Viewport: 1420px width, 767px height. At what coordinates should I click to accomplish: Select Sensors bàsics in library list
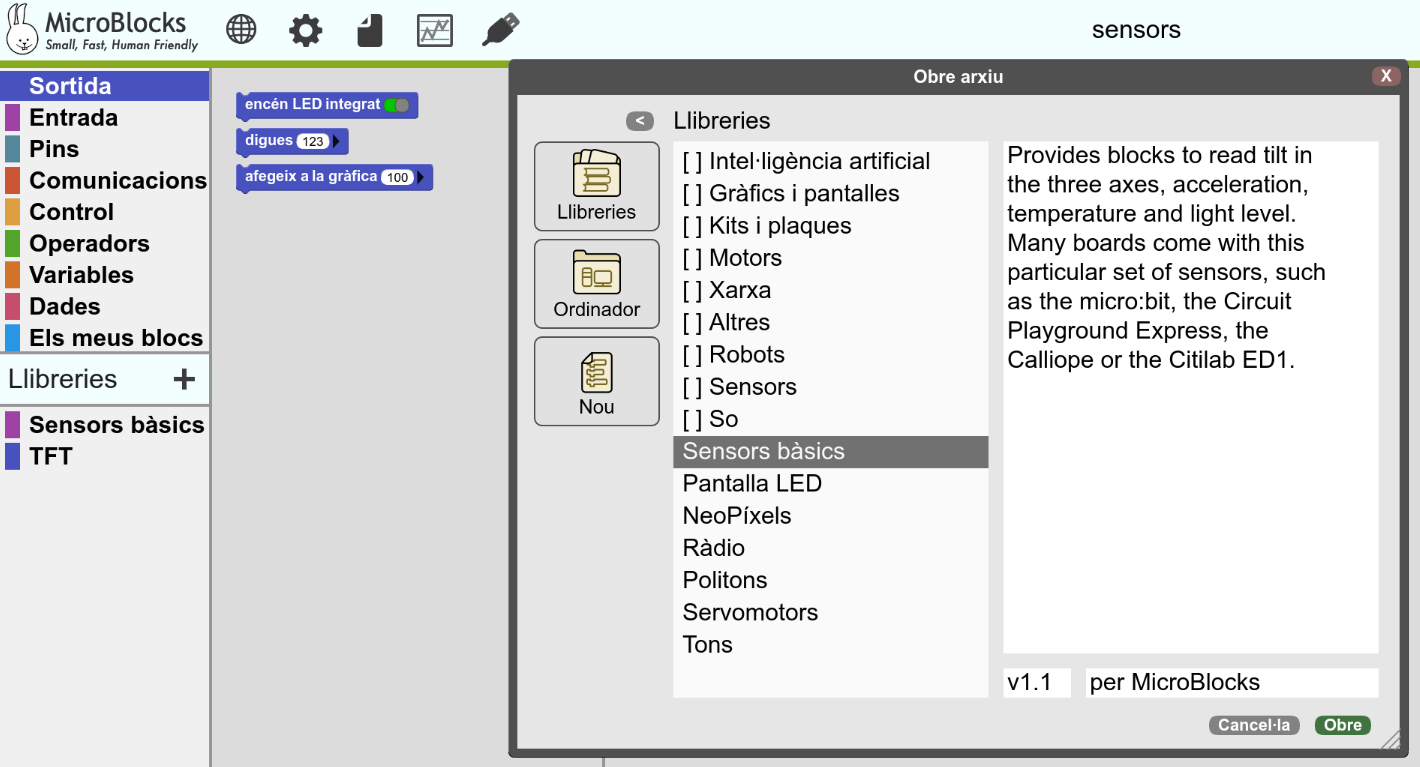tap(104, 425)
